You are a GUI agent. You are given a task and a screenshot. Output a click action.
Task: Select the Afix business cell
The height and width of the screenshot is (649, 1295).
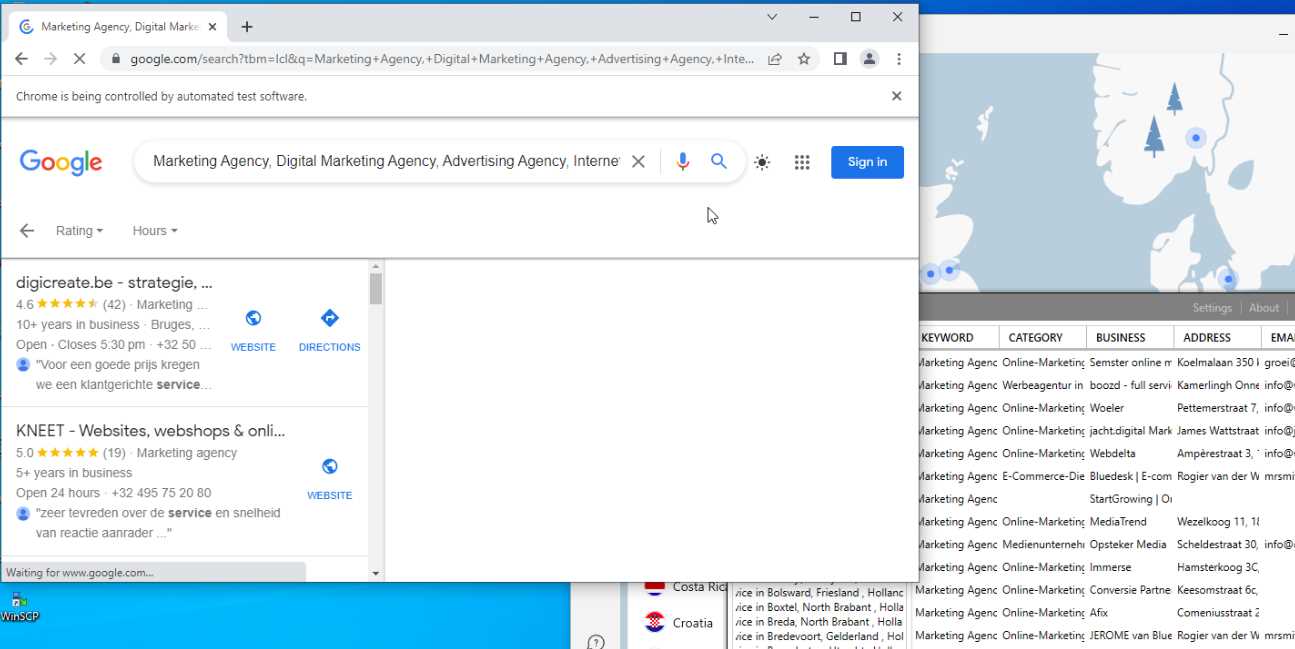[1130, 613]
